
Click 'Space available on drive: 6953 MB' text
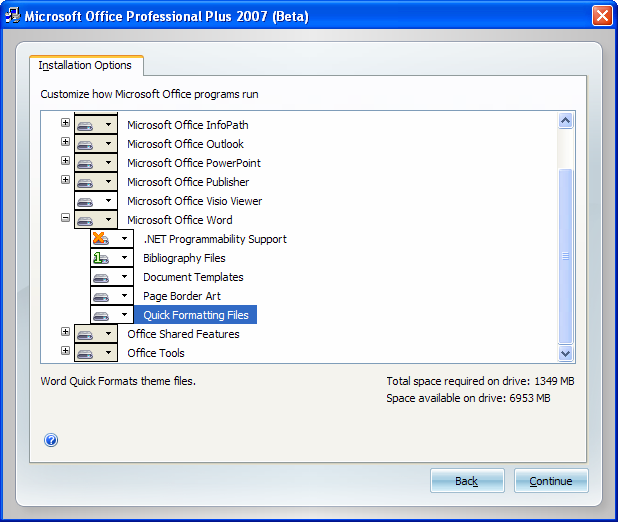click(468, 398)
